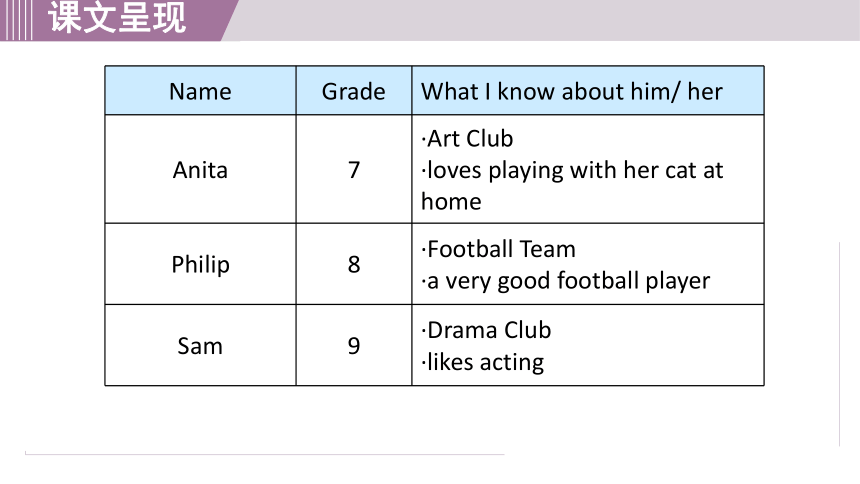Click the word 'home' in Anita's row
Screen dimensions: 860x484
coord(451,201)
